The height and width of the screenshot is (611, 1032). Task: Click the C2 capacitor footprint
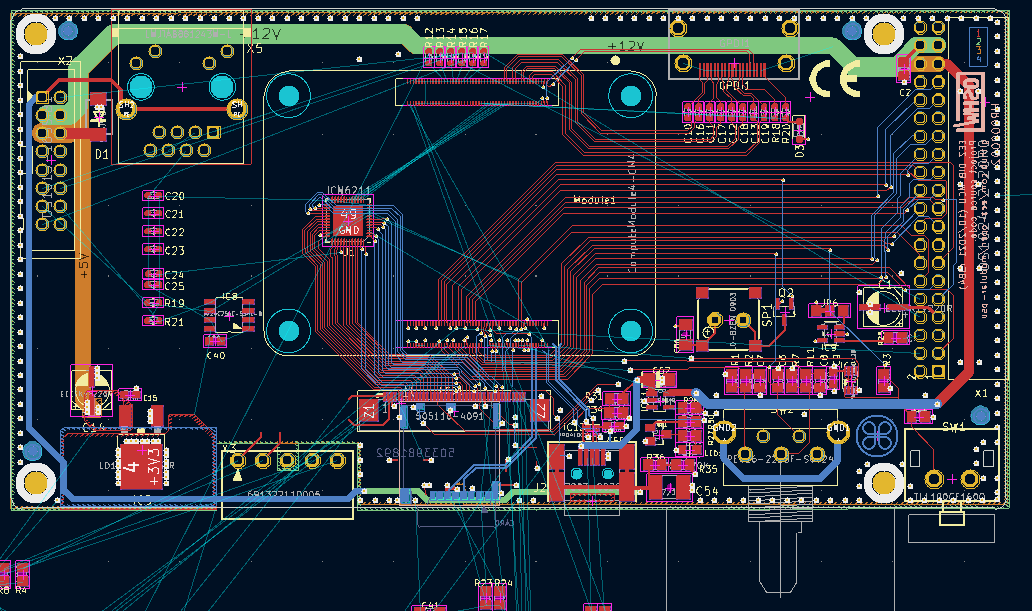tap(904, 69)
